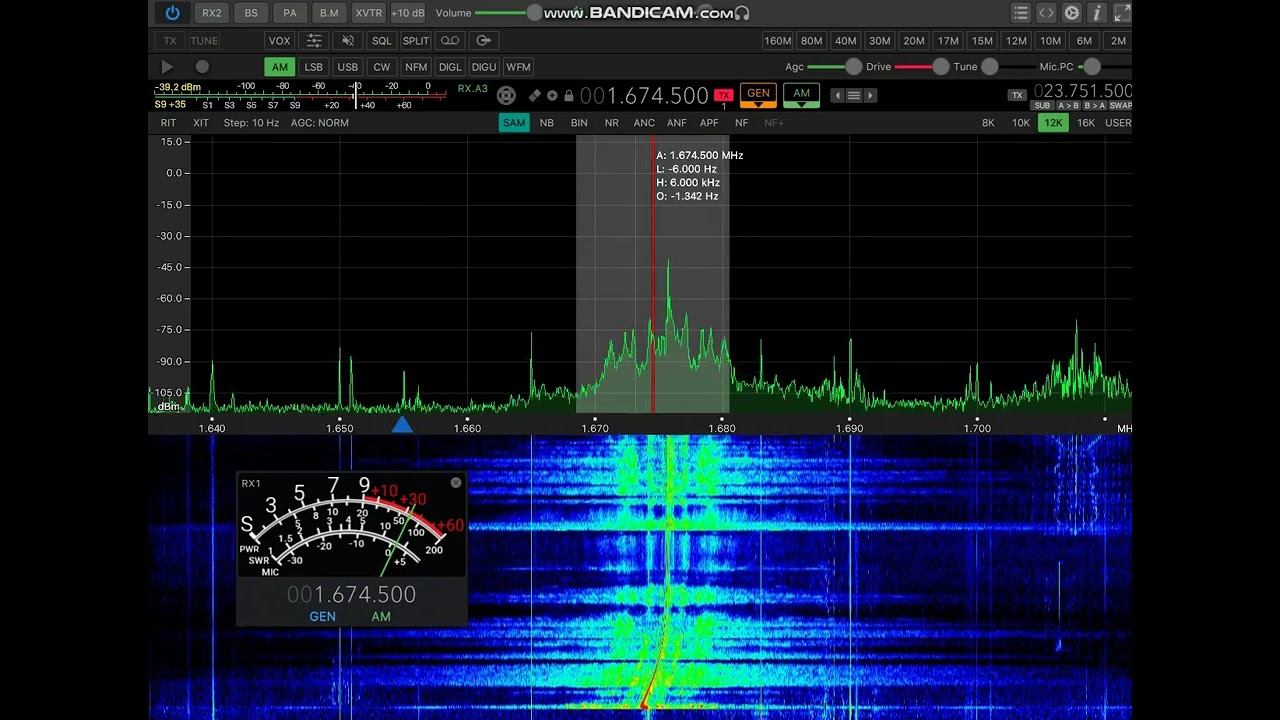Click the frequency lock padlock icon
The image size is (1280, 720).
[x=568, y=96]
